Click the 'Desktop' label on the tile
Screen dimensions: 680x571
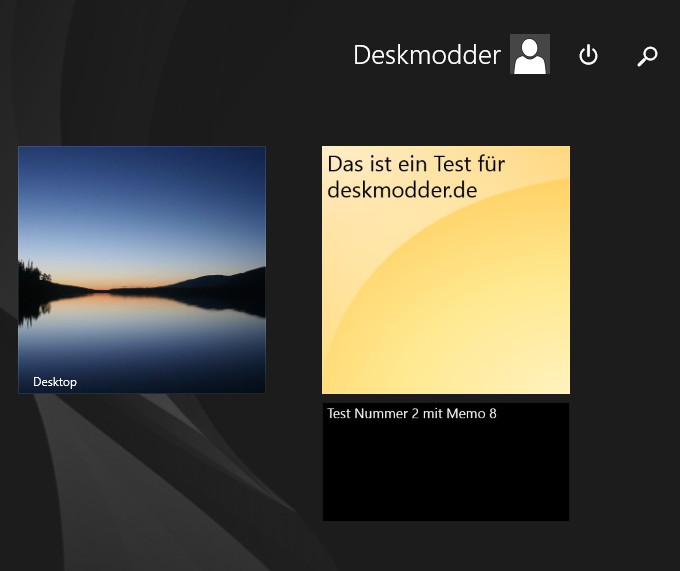[x=55, y=382]
